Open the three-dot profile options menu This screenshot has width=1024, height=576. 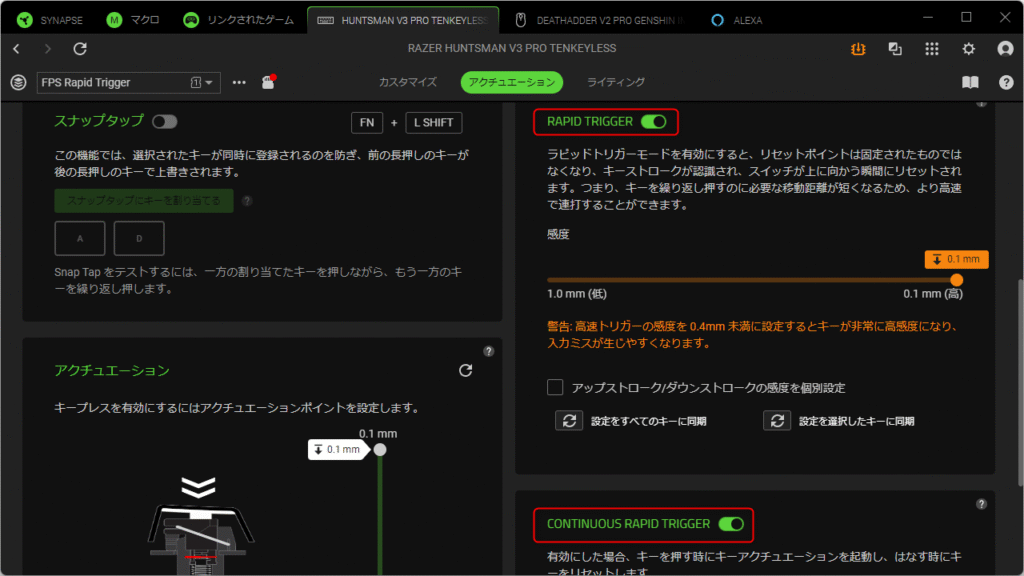pos(239,82)
